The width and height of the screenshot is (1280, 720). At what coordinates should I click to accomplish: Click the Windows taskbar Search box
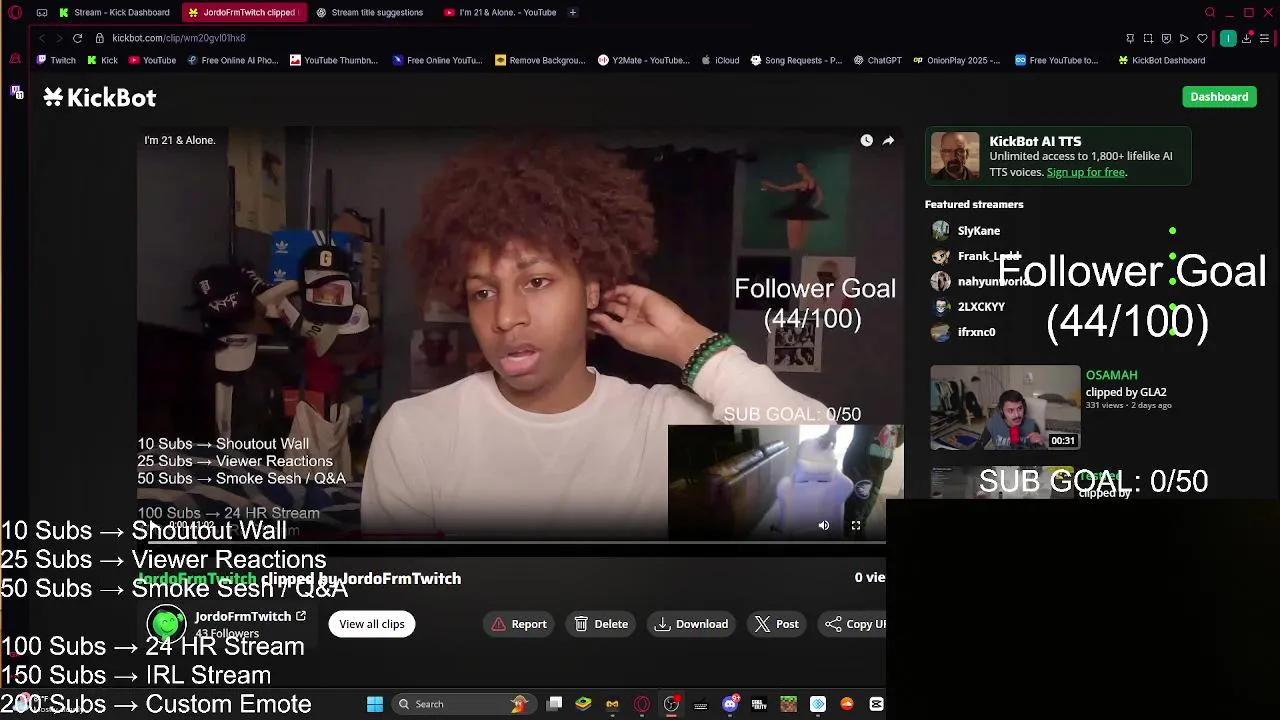[462, 704]
